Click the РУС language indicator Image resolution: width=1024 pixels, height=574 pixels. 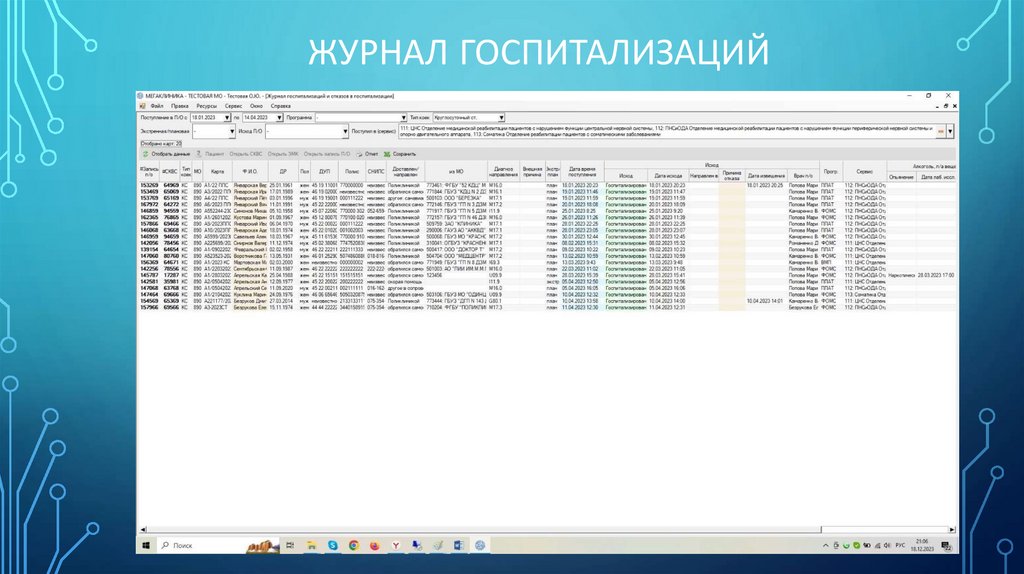(x=900, y=545)
